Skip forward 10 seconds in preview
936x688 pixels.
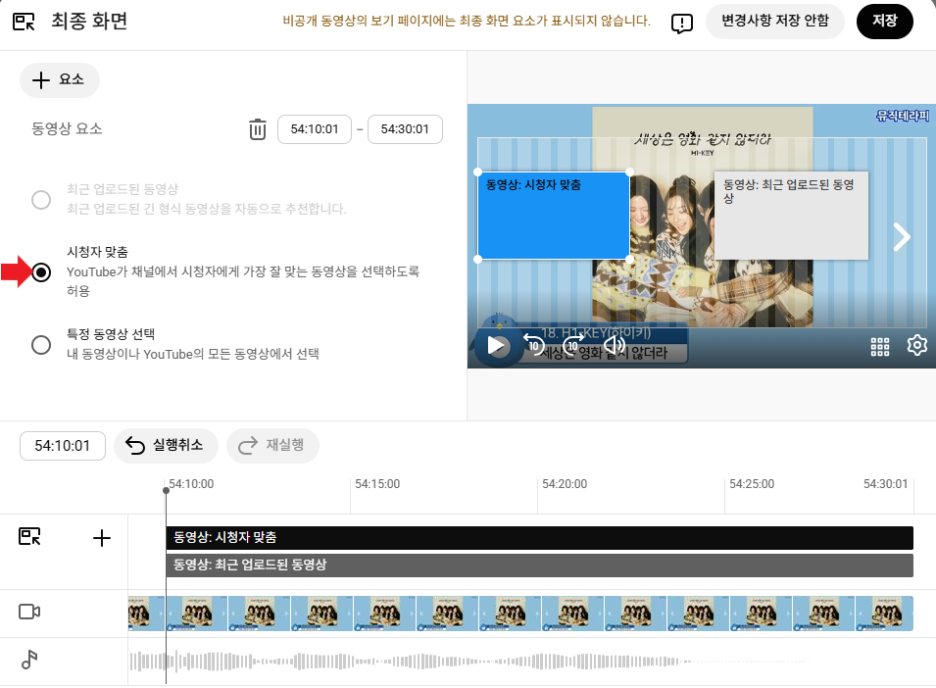(573, 344)
